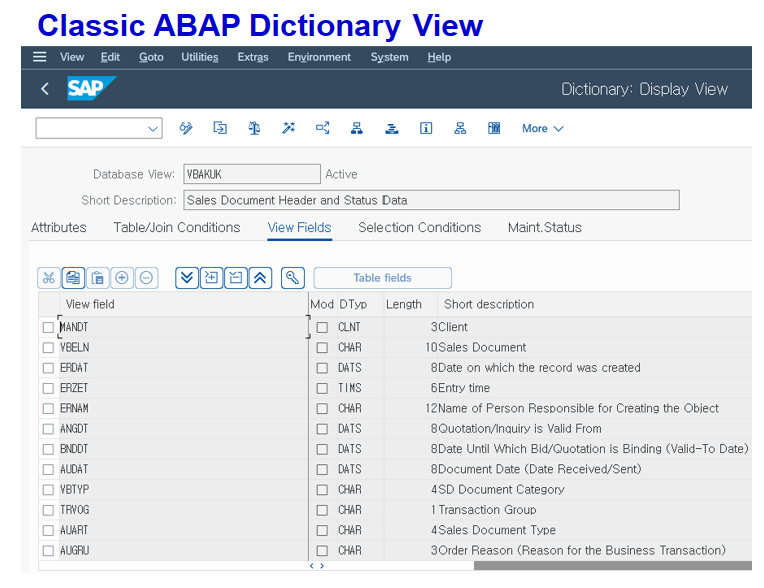Click the Display/Change pencil-glasses toolbar icon

tap(186, 129)
